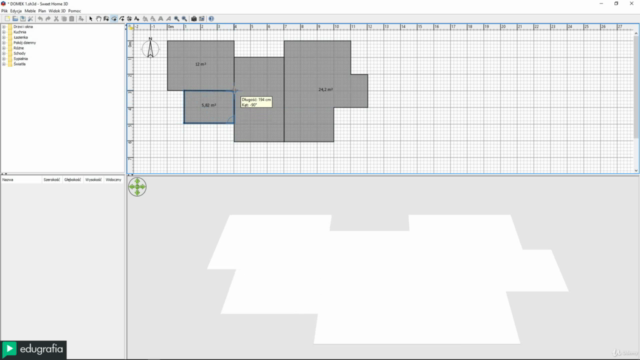Select the 5,82 m² room in plan

[209, 106]
